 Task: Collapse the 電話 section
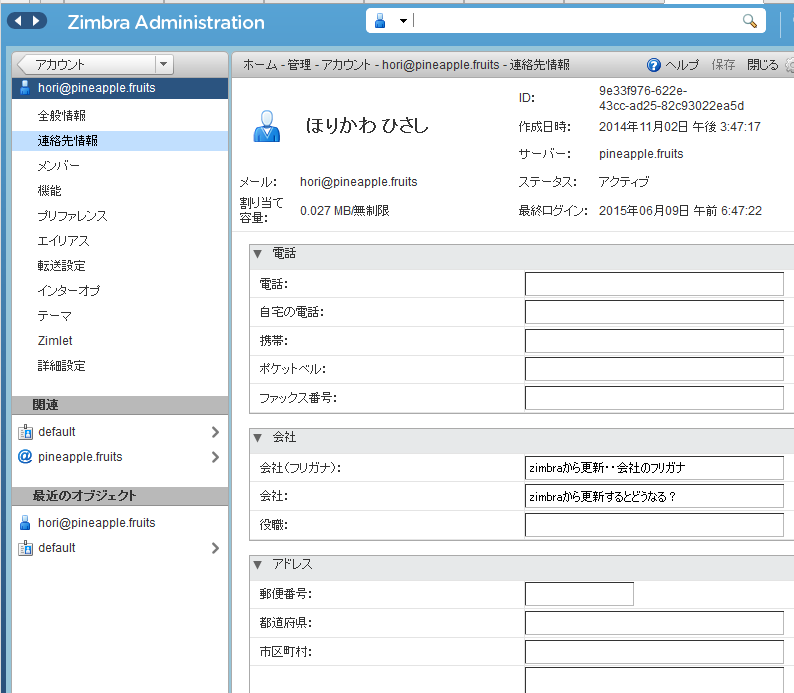(x=258, y=254)
